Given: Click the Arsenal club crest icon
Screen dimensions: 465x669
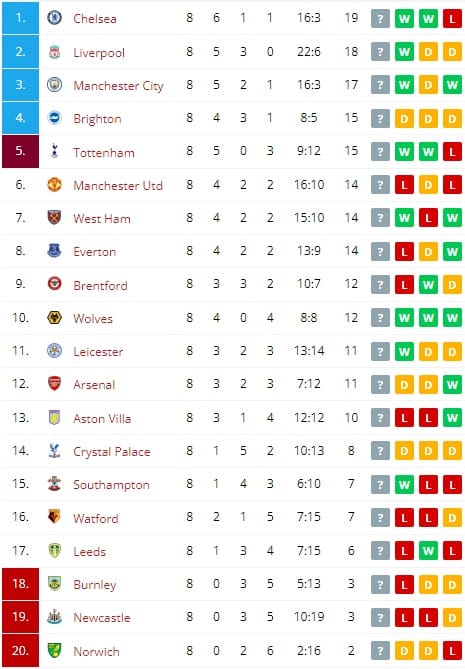Looking at the screenshot, I should (54, 384).
